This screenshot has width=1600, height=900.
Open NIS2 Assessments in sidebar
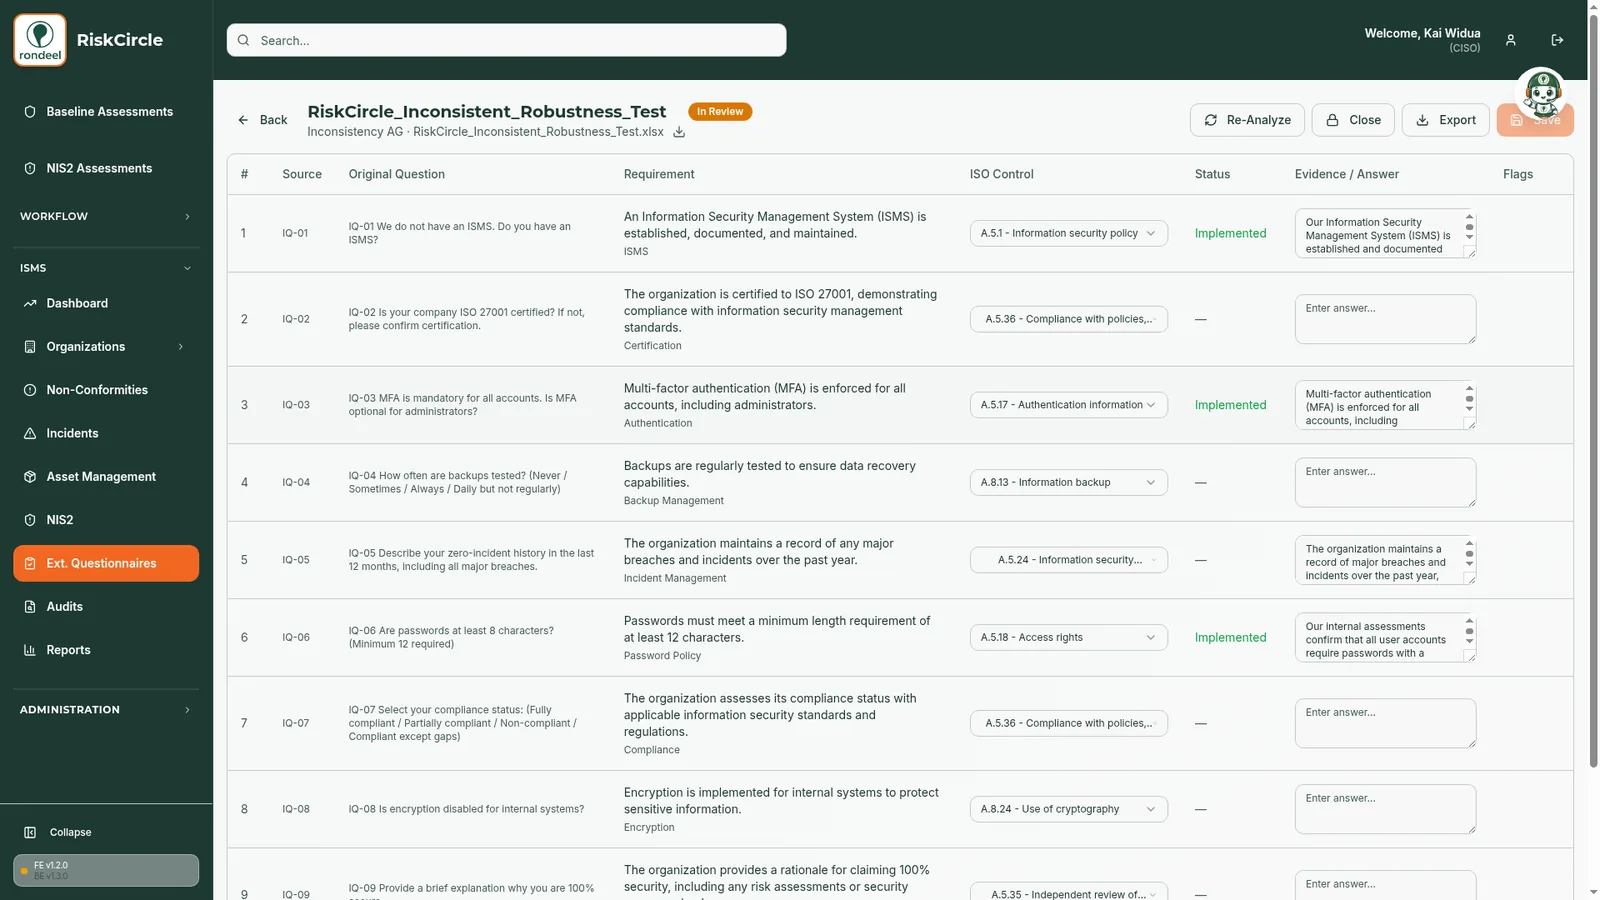(106, 168)
